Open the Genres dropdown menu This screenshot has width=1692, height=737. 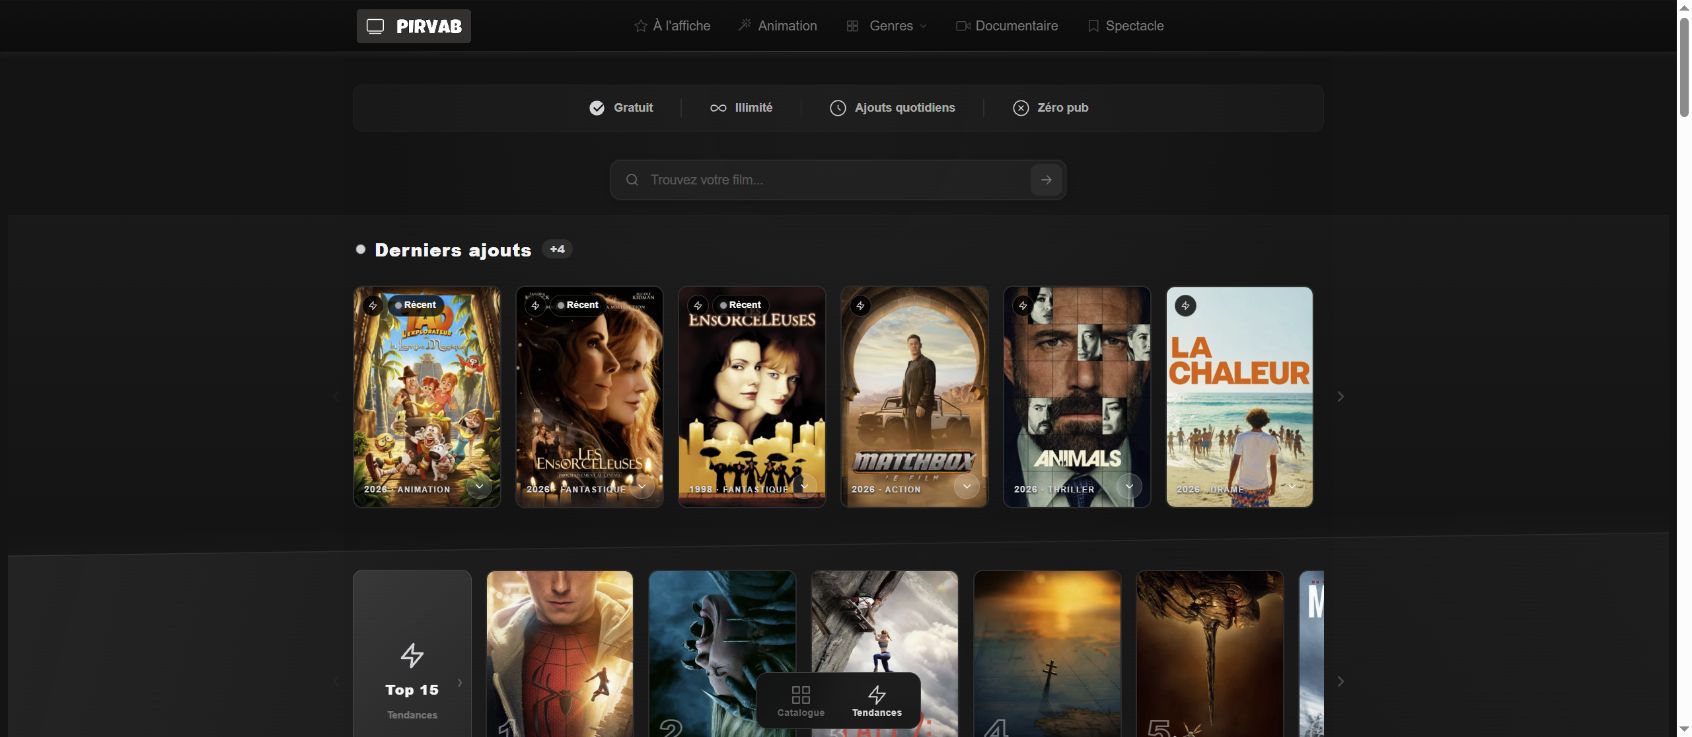[x=887, y=26]
